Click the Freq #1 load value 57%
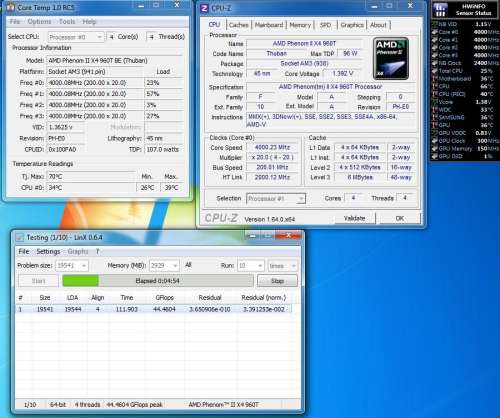The image size is (500, 418). pyautogui.click(x=164, y=94)
